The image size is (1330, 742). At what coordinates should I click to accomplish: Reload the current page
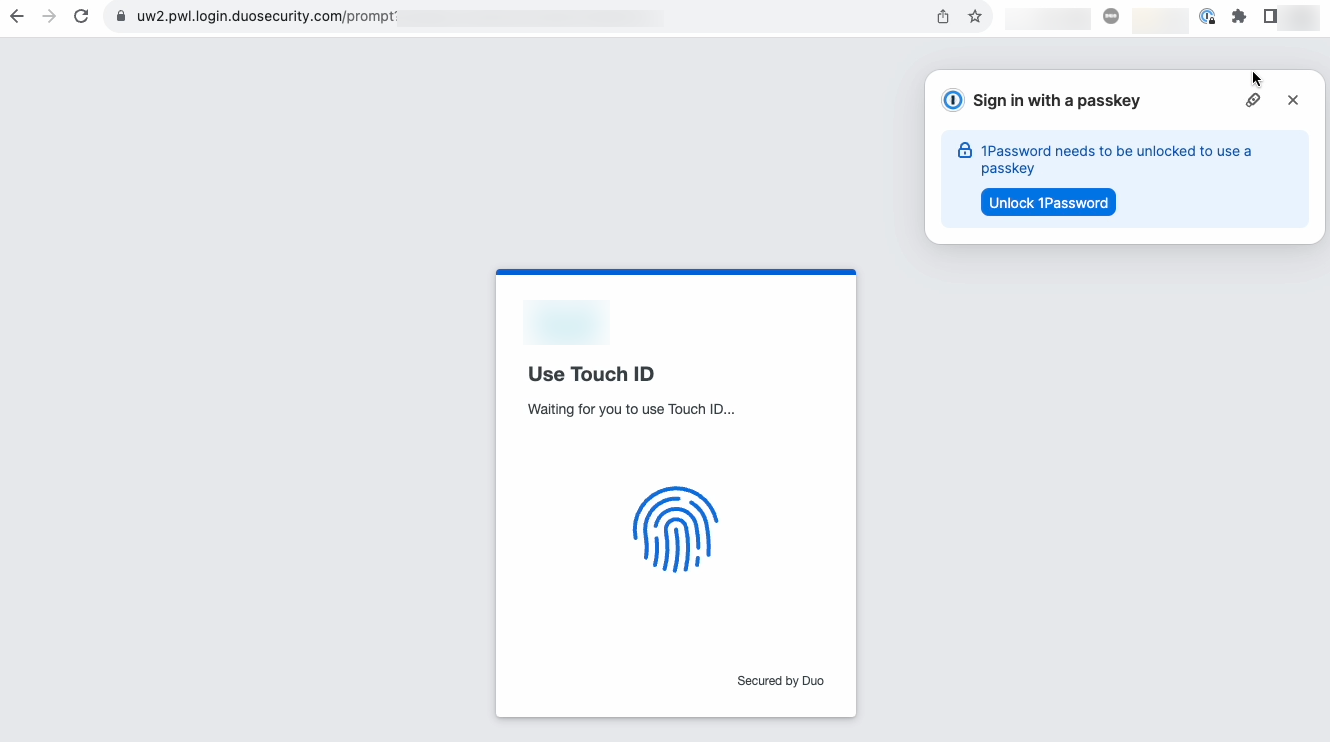[81, 16]
